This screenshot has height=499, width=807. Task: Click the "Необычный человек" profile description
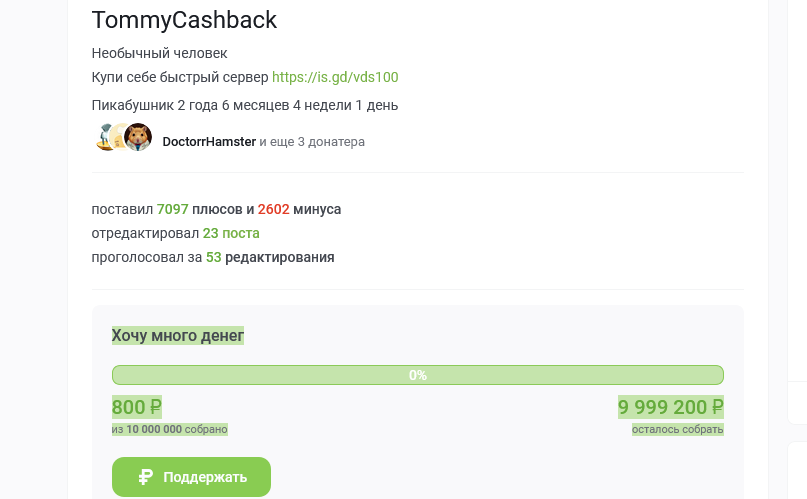coord(159,53)
